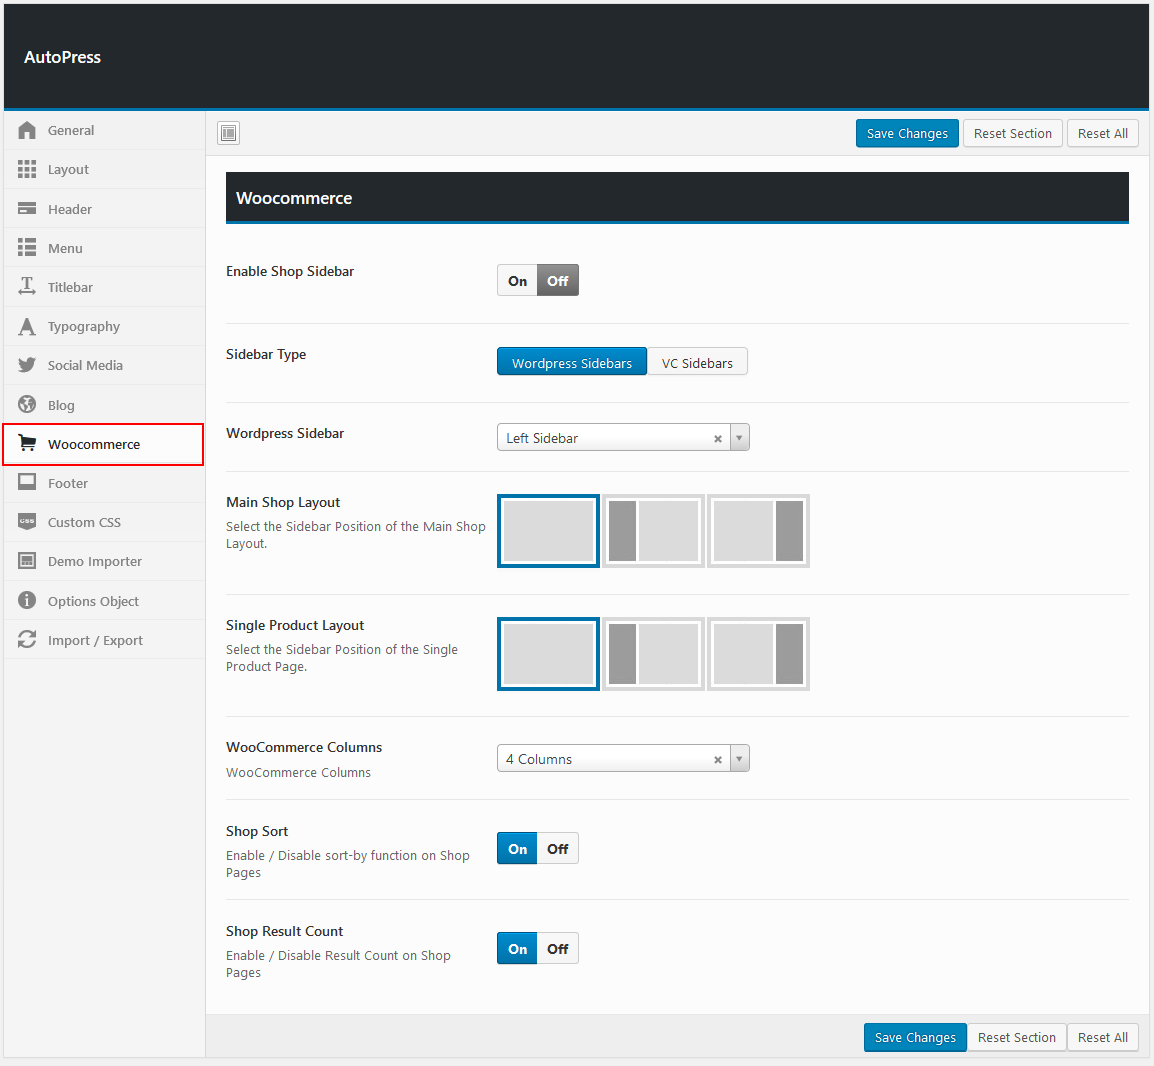Click the Left Sidebar select field
1154x1066 pixels.
tap(623, 437)
